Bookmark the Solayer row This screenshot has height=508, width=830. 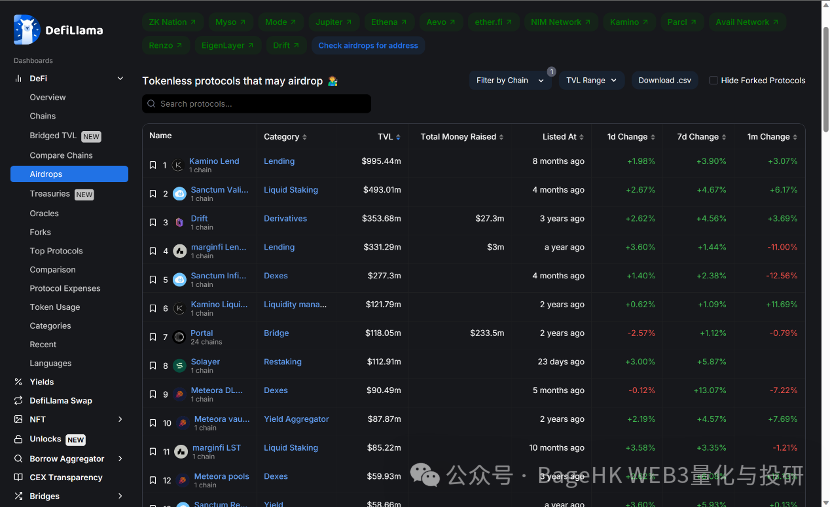pos(152,366)
